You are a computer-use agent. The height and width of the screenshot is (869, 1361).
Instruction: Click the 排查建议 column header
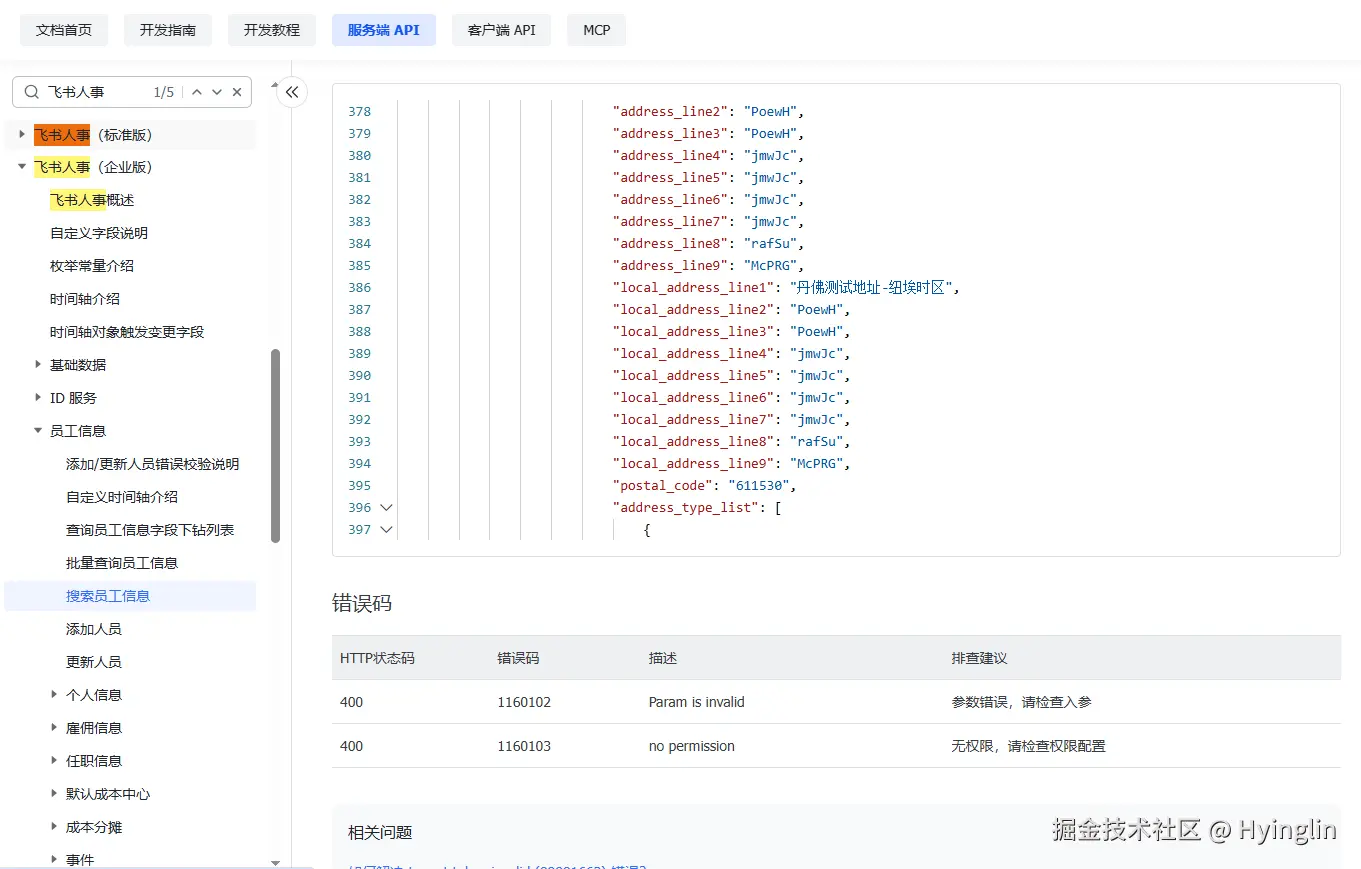point(980,658)
